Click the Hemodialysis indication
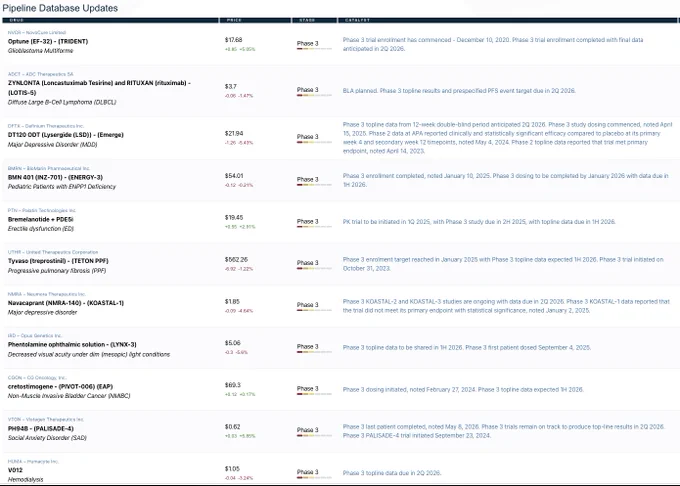680x486 pixels. (26, 479)
